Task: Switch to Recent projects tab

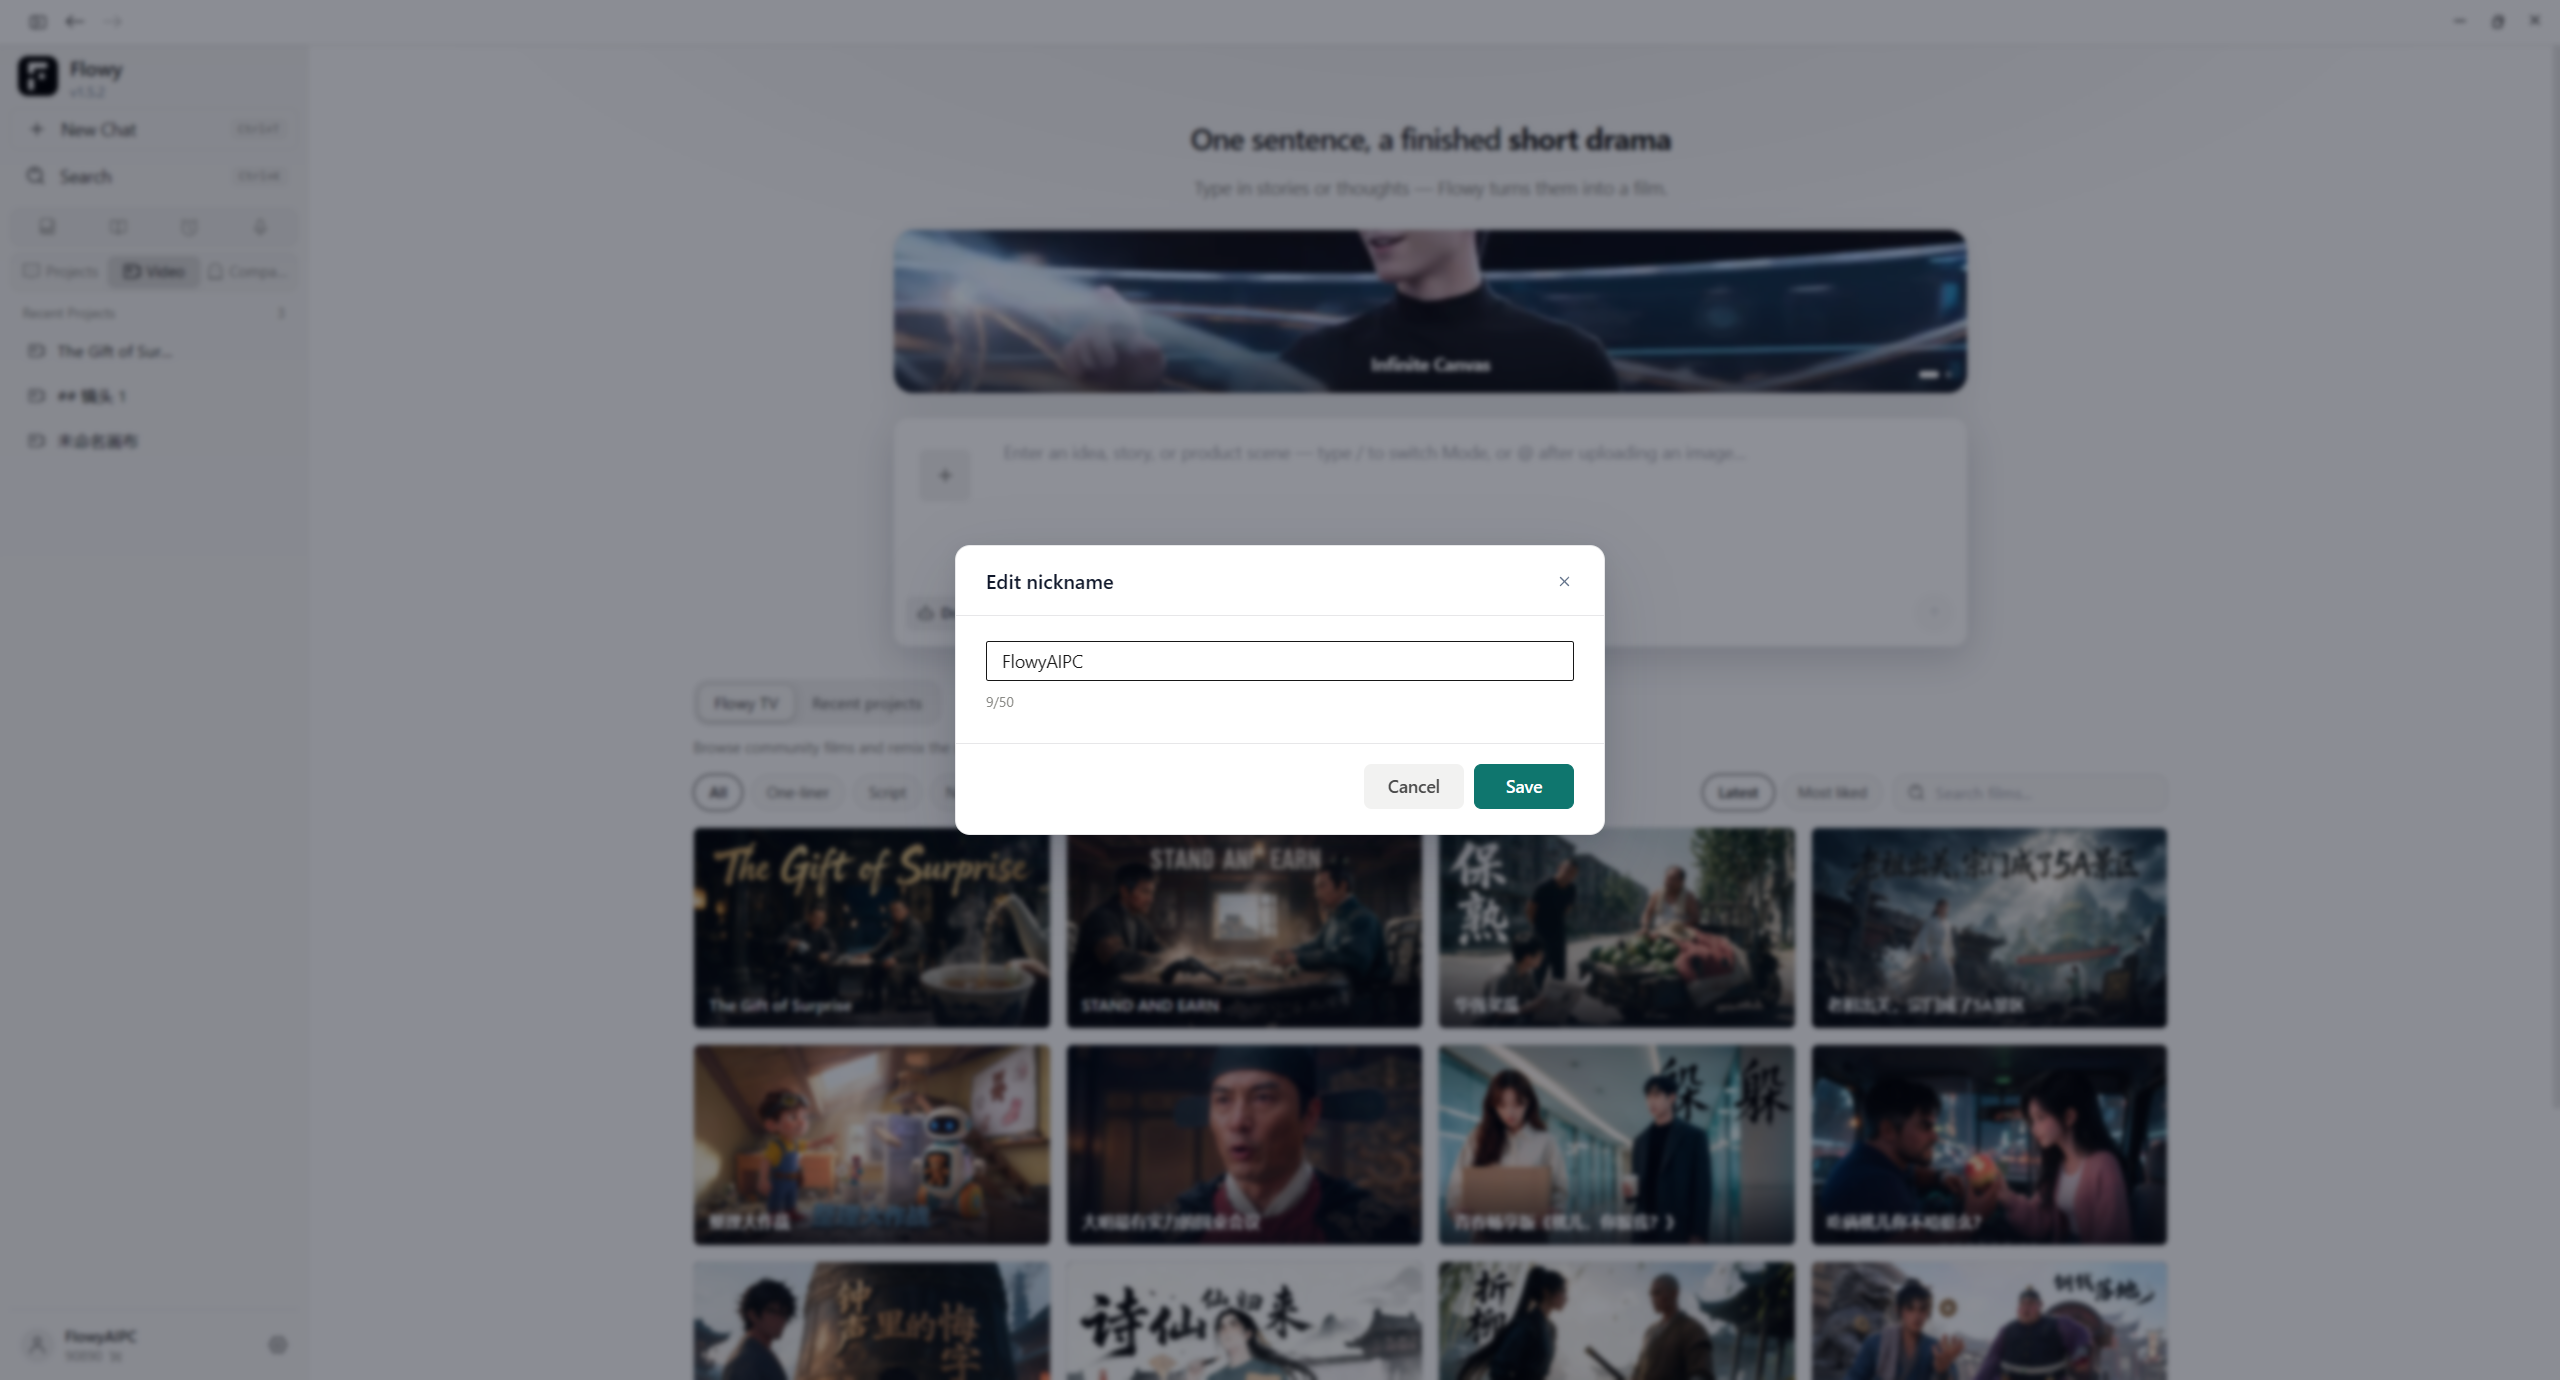Action: click(x=866, y=703)
